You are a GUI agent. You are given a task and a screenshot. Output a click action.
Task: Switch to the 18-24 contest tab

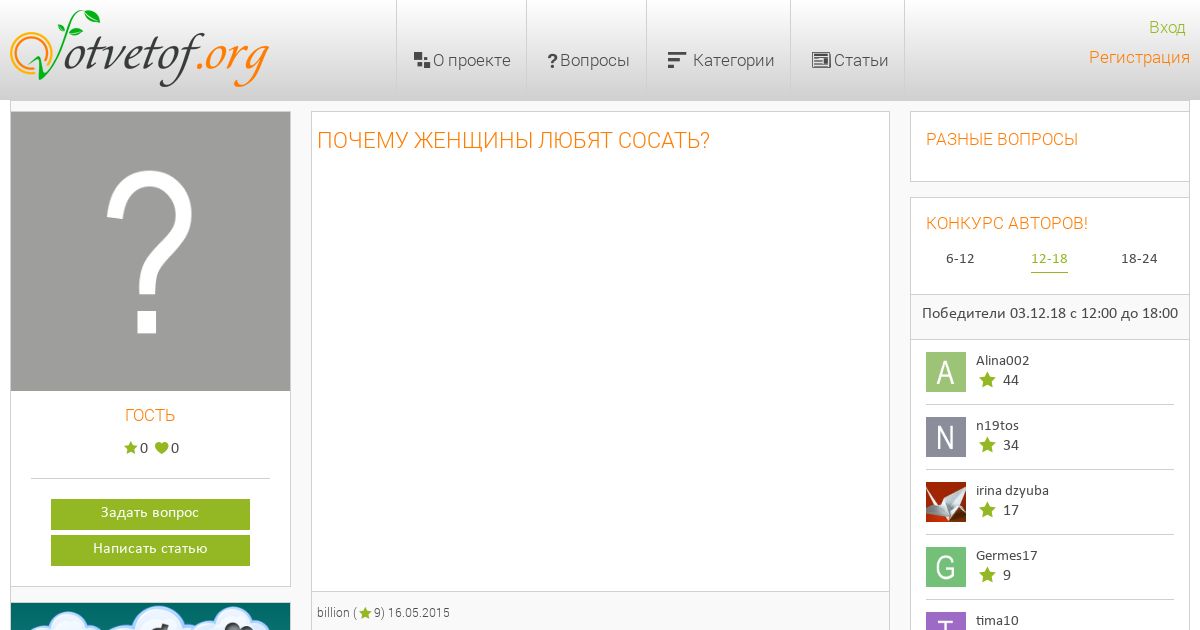point(1139,259)
